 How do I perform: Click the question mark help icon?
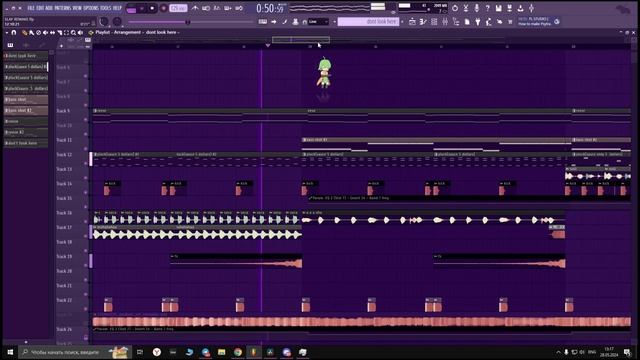(487, 8)
